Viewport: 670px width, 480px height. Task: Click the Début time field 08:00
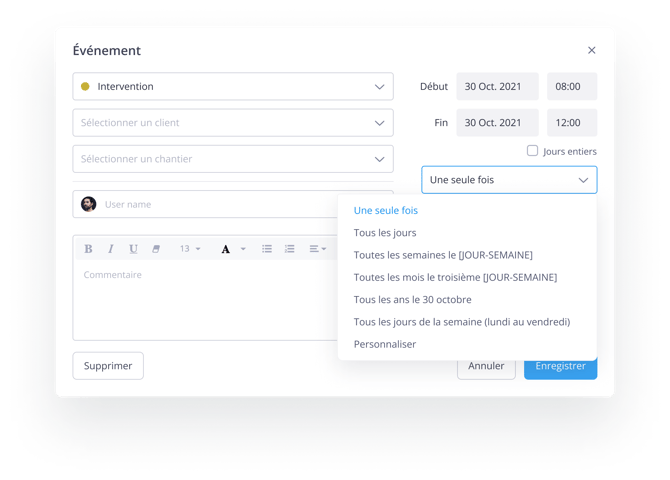(571, 87)
